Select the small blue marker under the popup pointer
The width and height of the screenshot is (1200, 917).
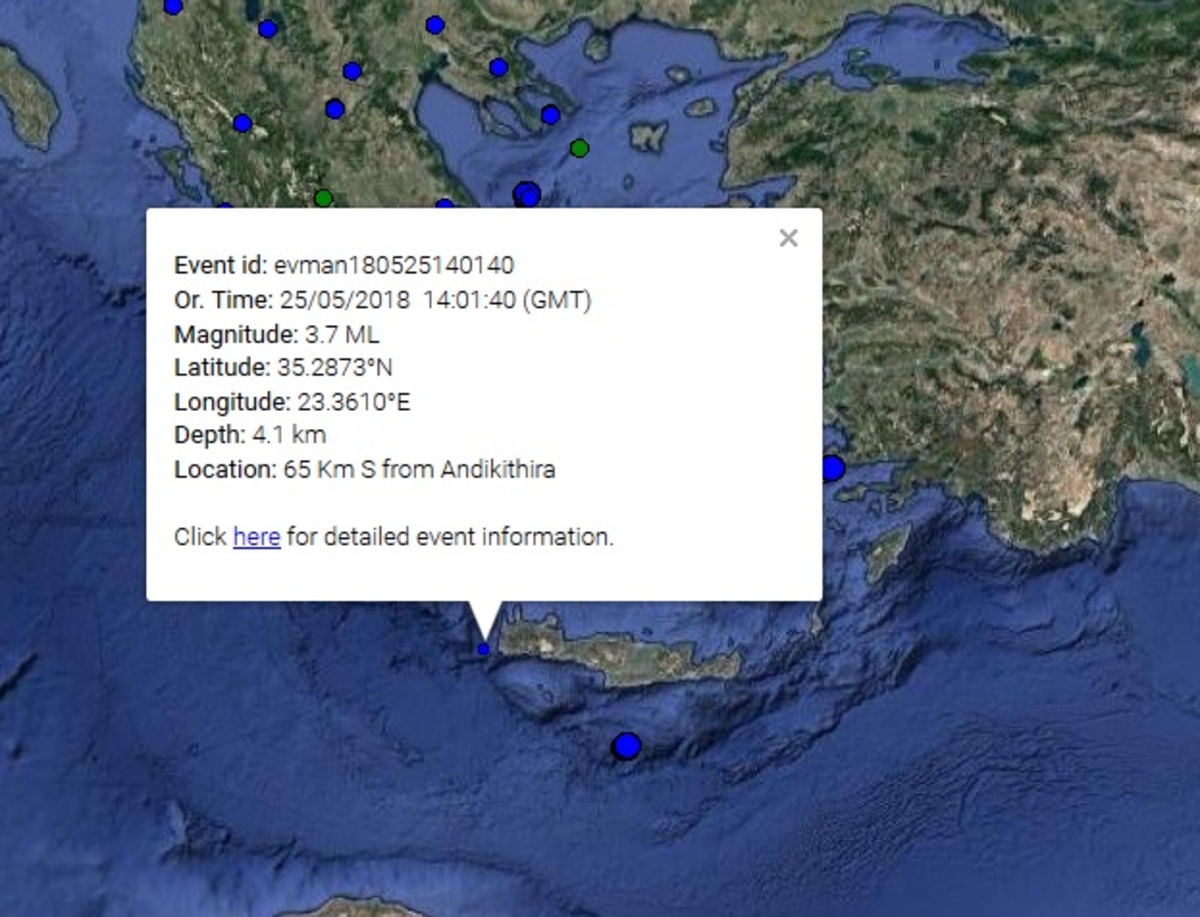click(484, 649)
